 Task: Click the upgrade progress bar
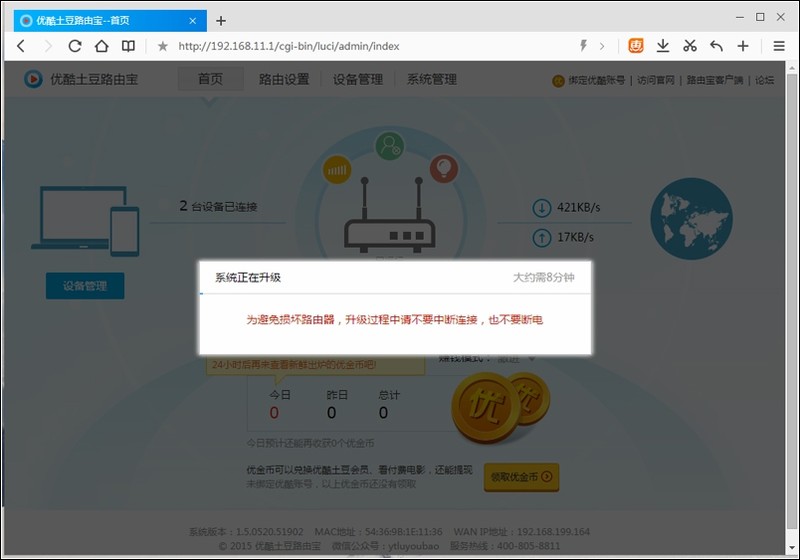395,294
